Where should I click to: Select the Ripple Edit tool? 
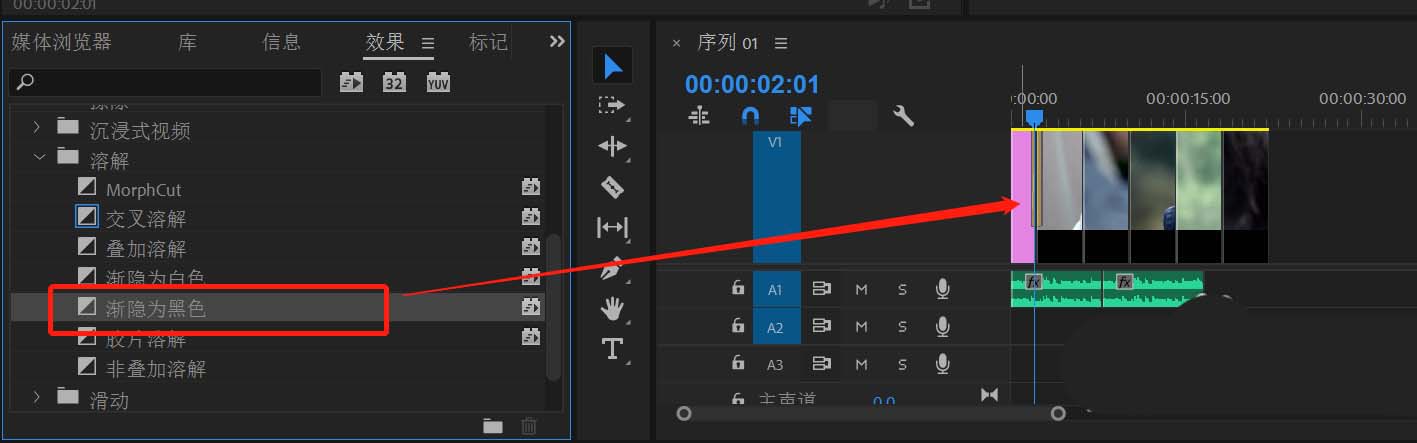pyautogui.click(x=612, y=146)
